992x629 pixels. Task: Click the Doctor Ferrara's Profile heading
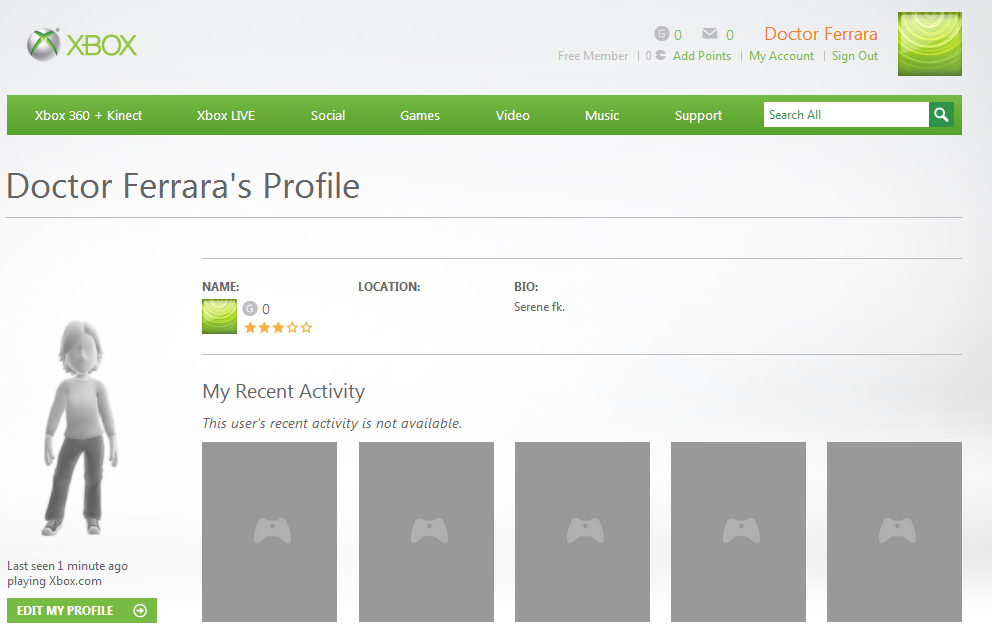[183, 186]
